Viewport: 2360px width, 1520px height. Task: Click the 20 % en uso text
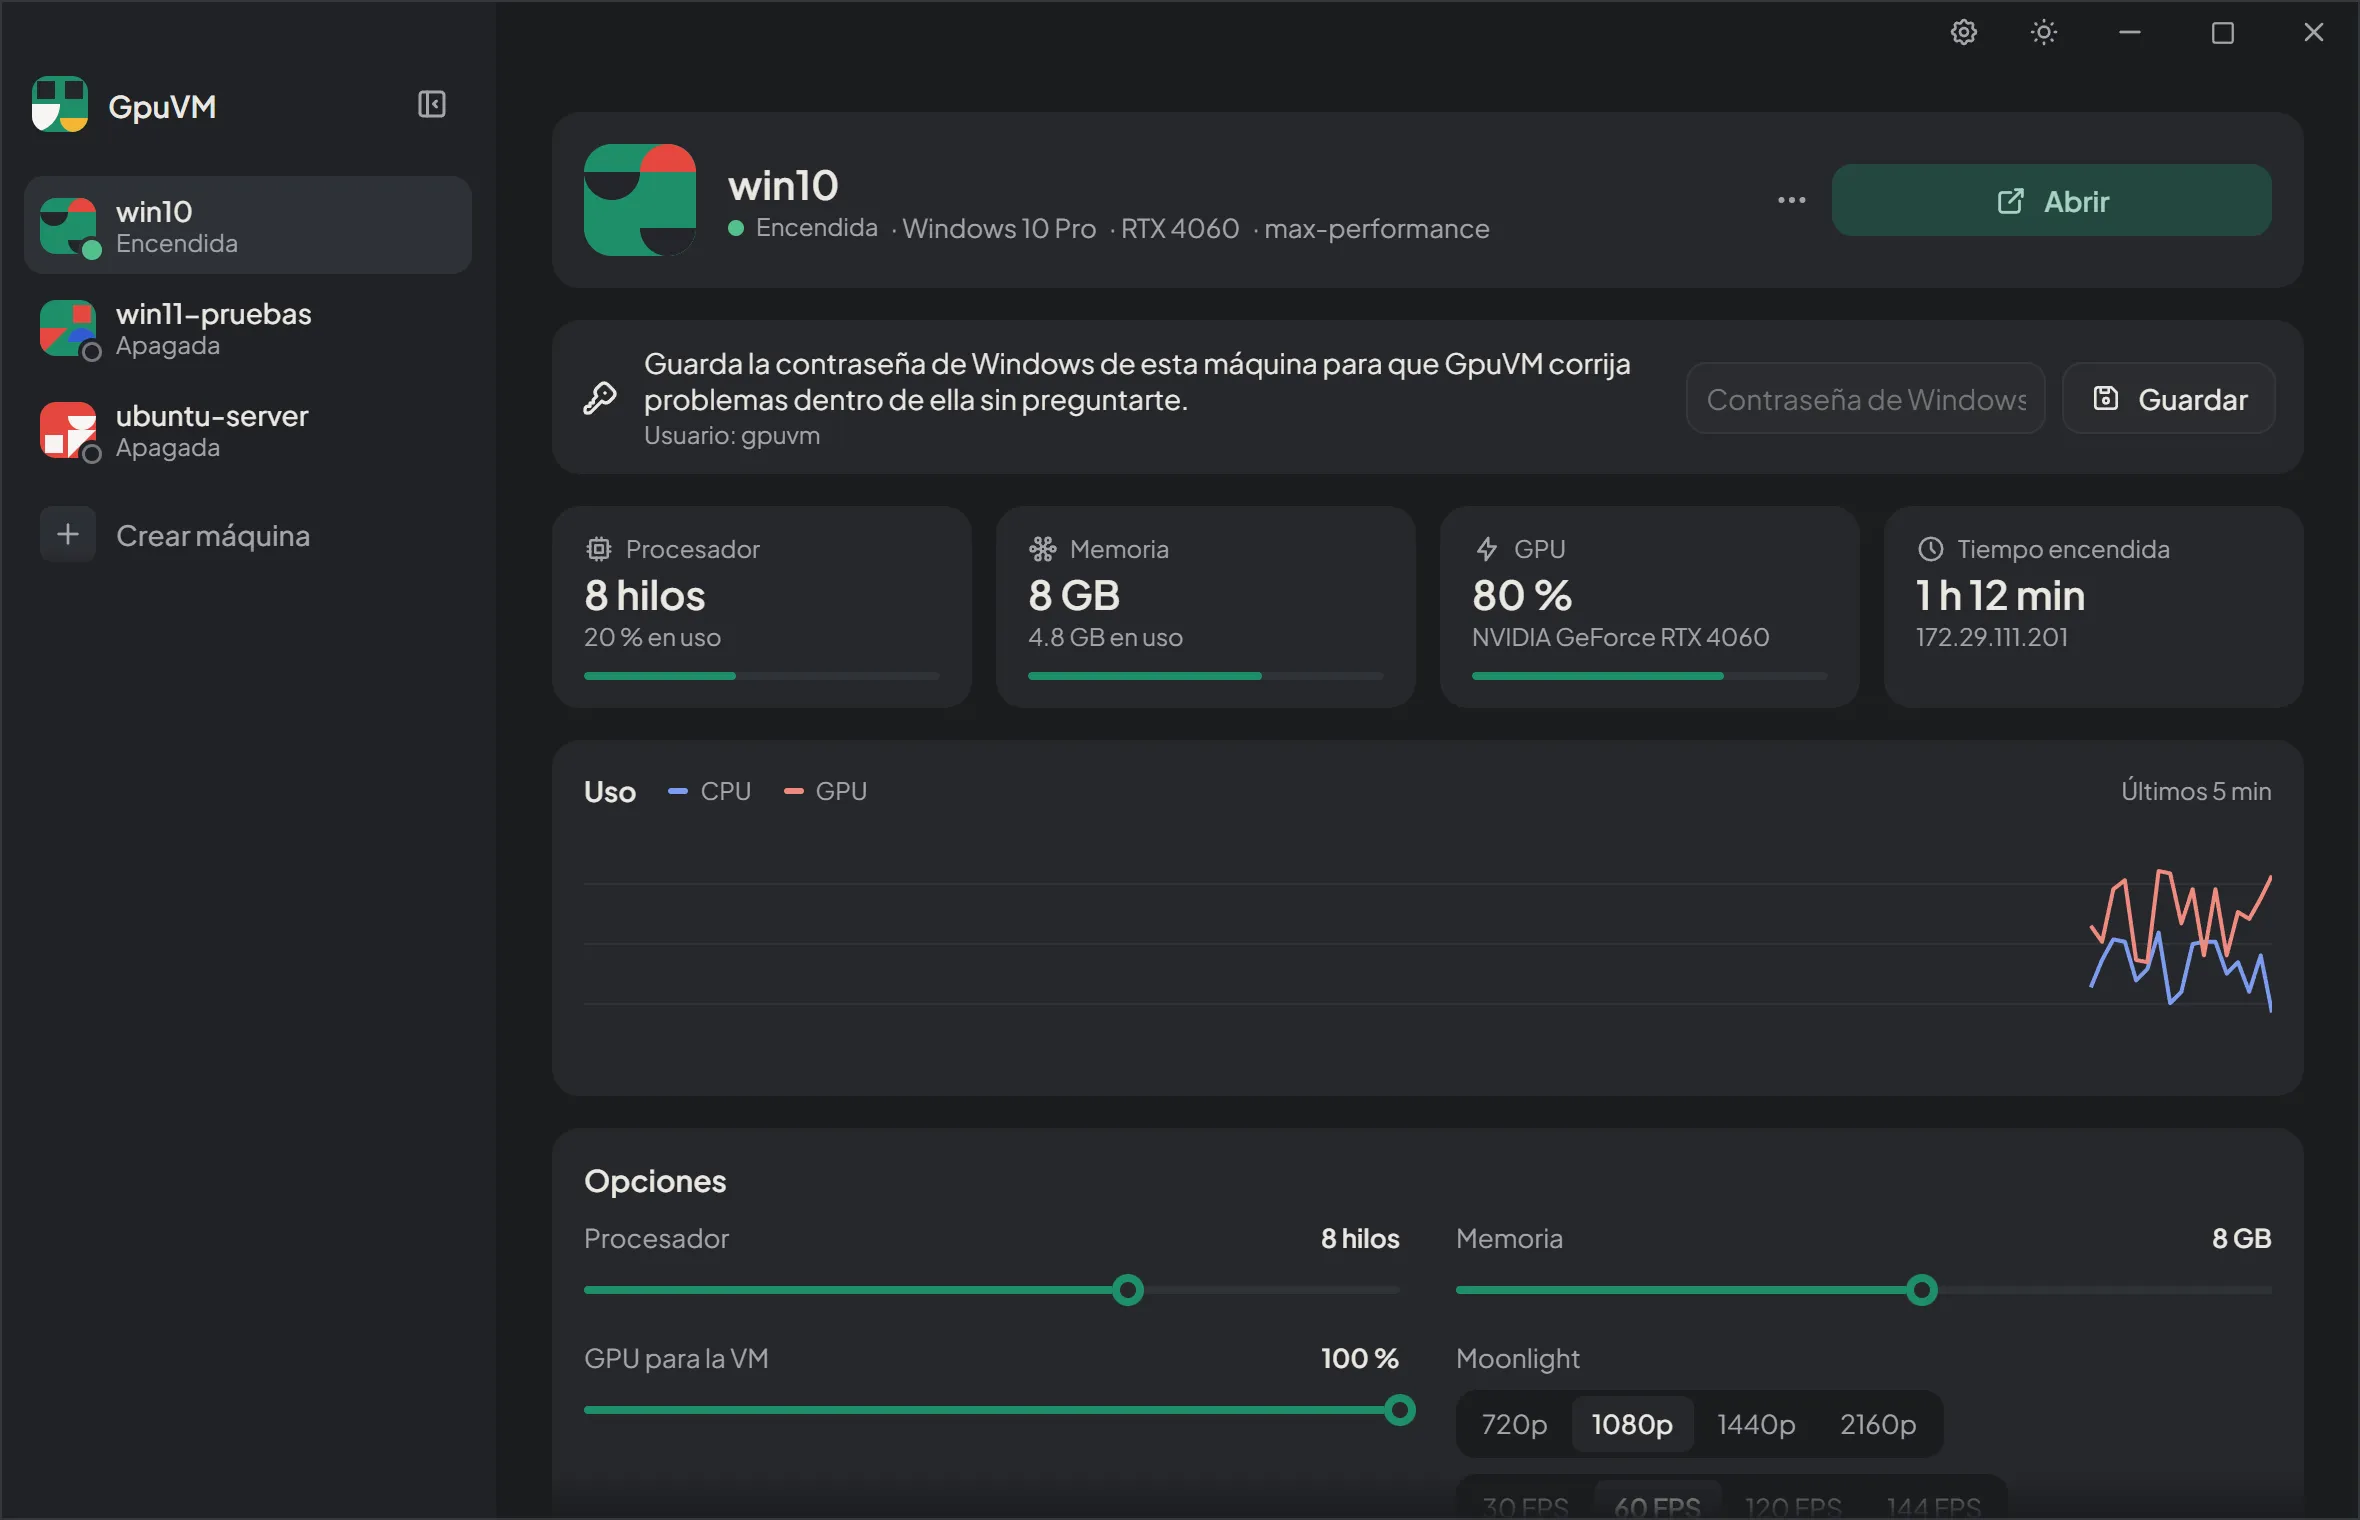(652, 637)
